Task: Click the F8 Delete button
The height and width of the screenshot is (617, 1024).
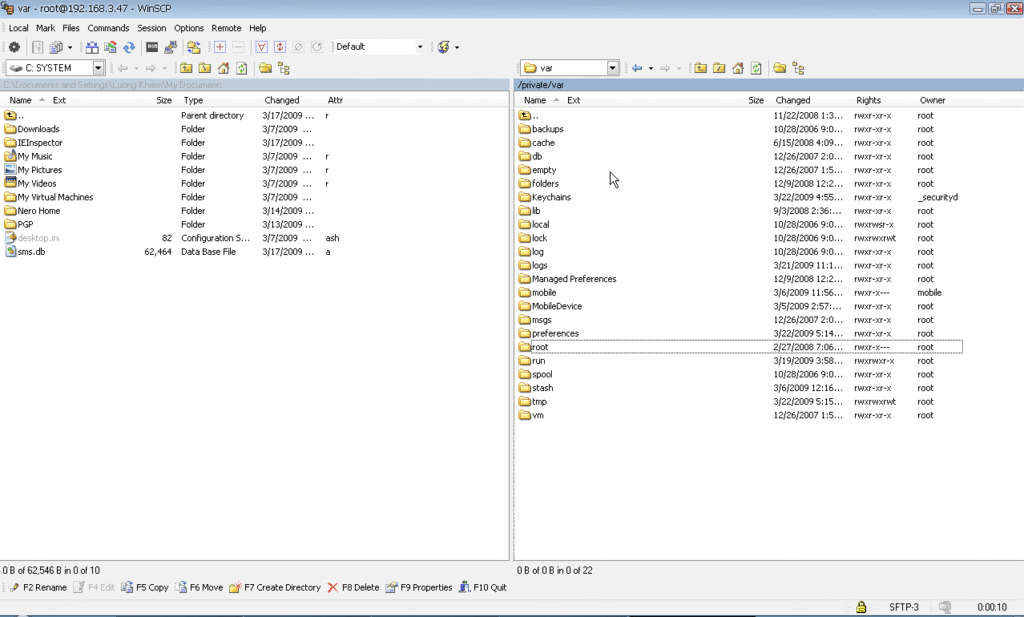Action: point(353,588)
